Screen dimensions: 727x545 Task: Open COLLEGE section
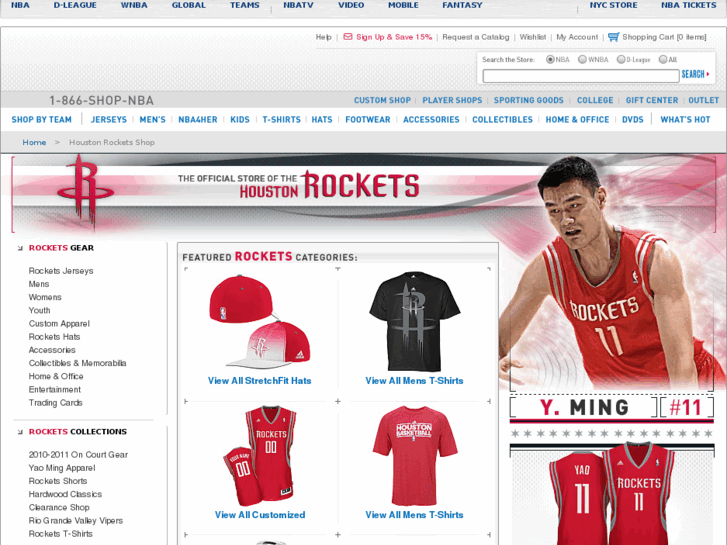595,100
